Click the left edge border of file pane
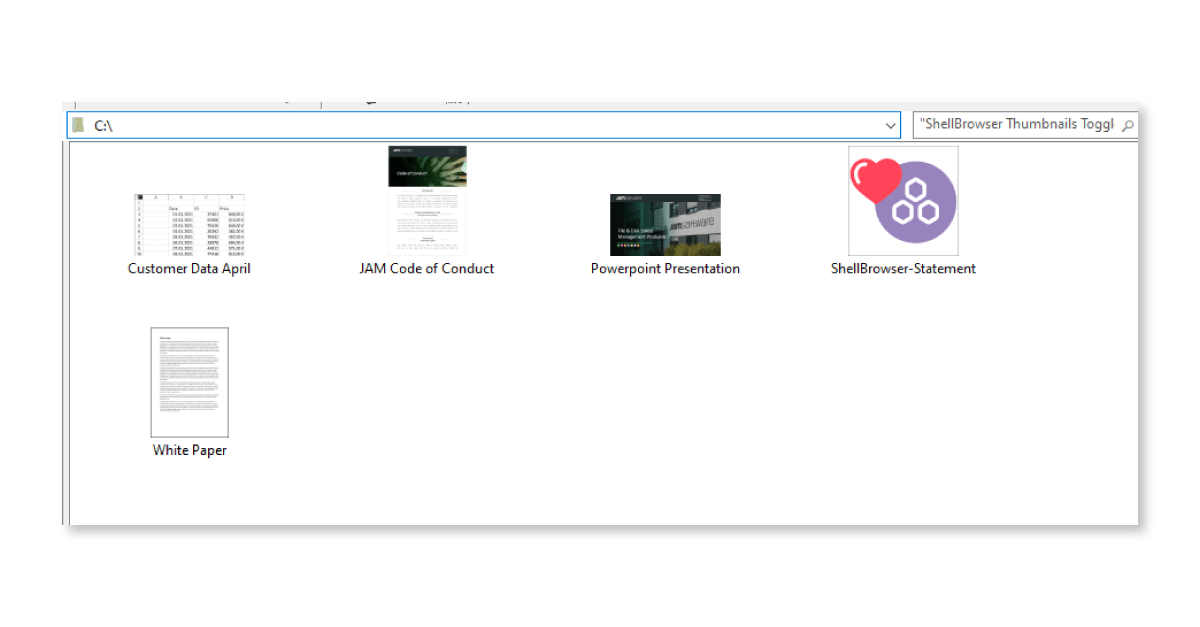The height and width of the screenshot is (627, 1200). click(67, 330)
